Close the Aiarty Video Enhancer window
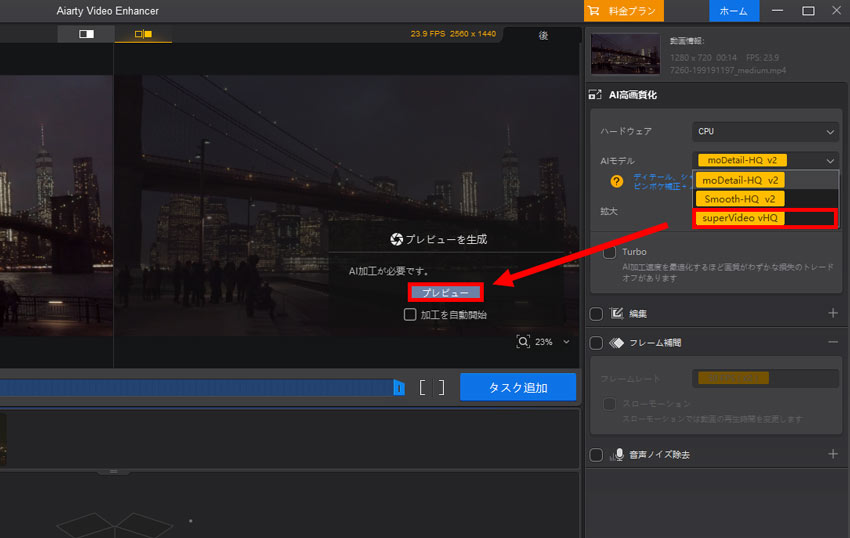 (x=836, y=10)
